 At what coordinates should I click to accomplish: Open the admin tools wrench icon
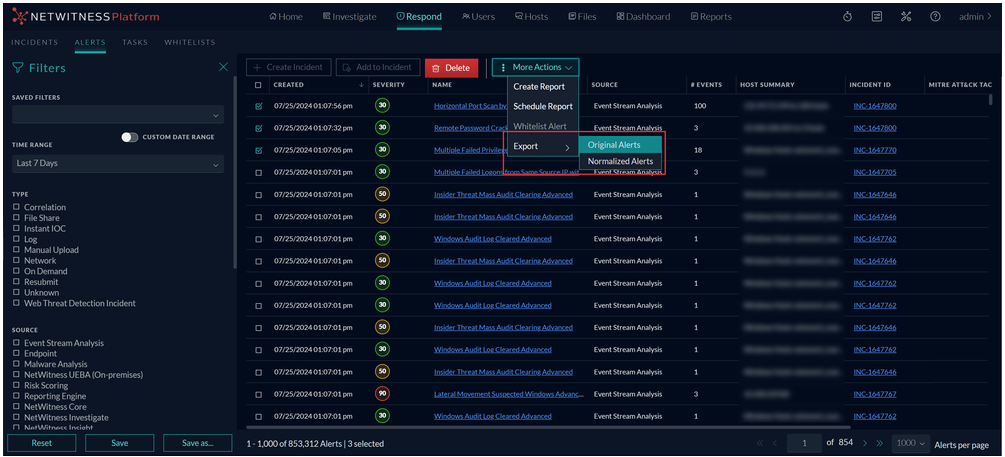click(x=906, y=17)
